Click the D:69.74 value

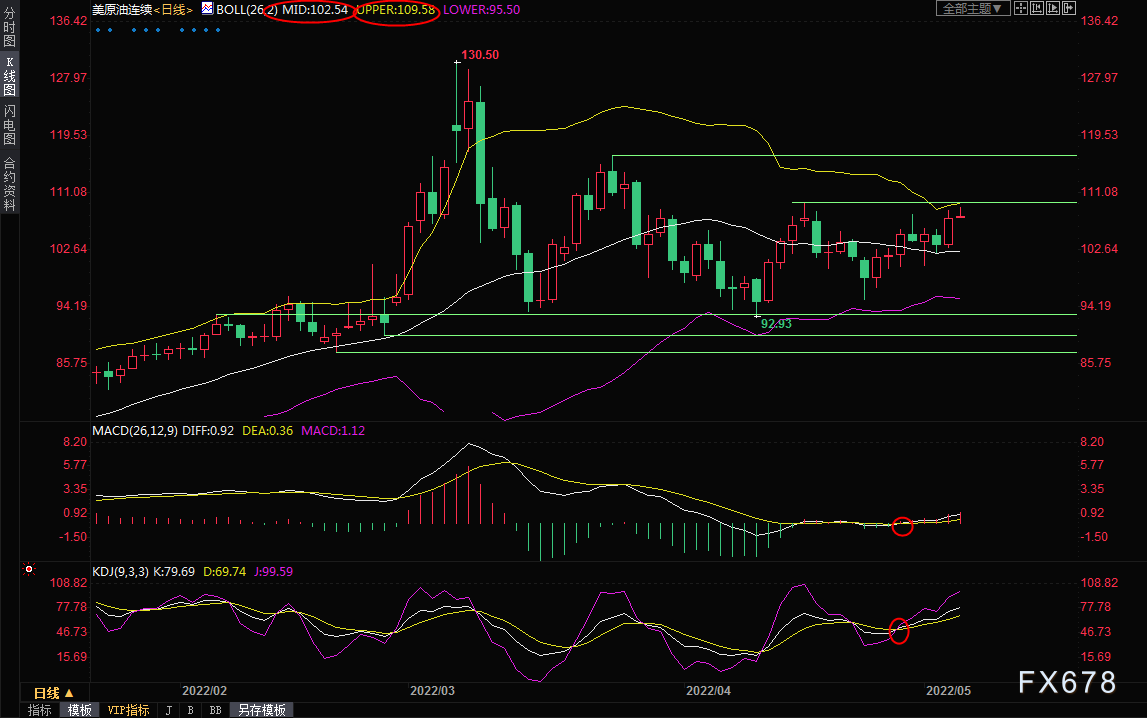pyautogui.click(x=224, y=571)
